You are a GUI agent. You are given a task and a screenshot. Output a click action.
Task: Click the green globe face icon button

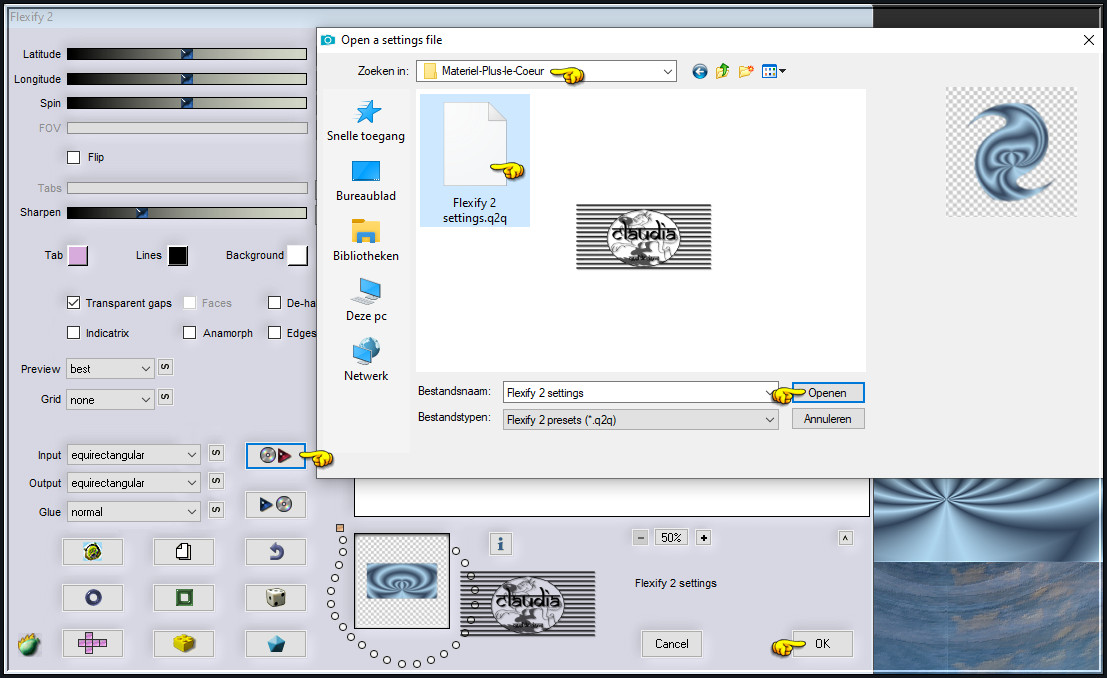pos(92,552)
